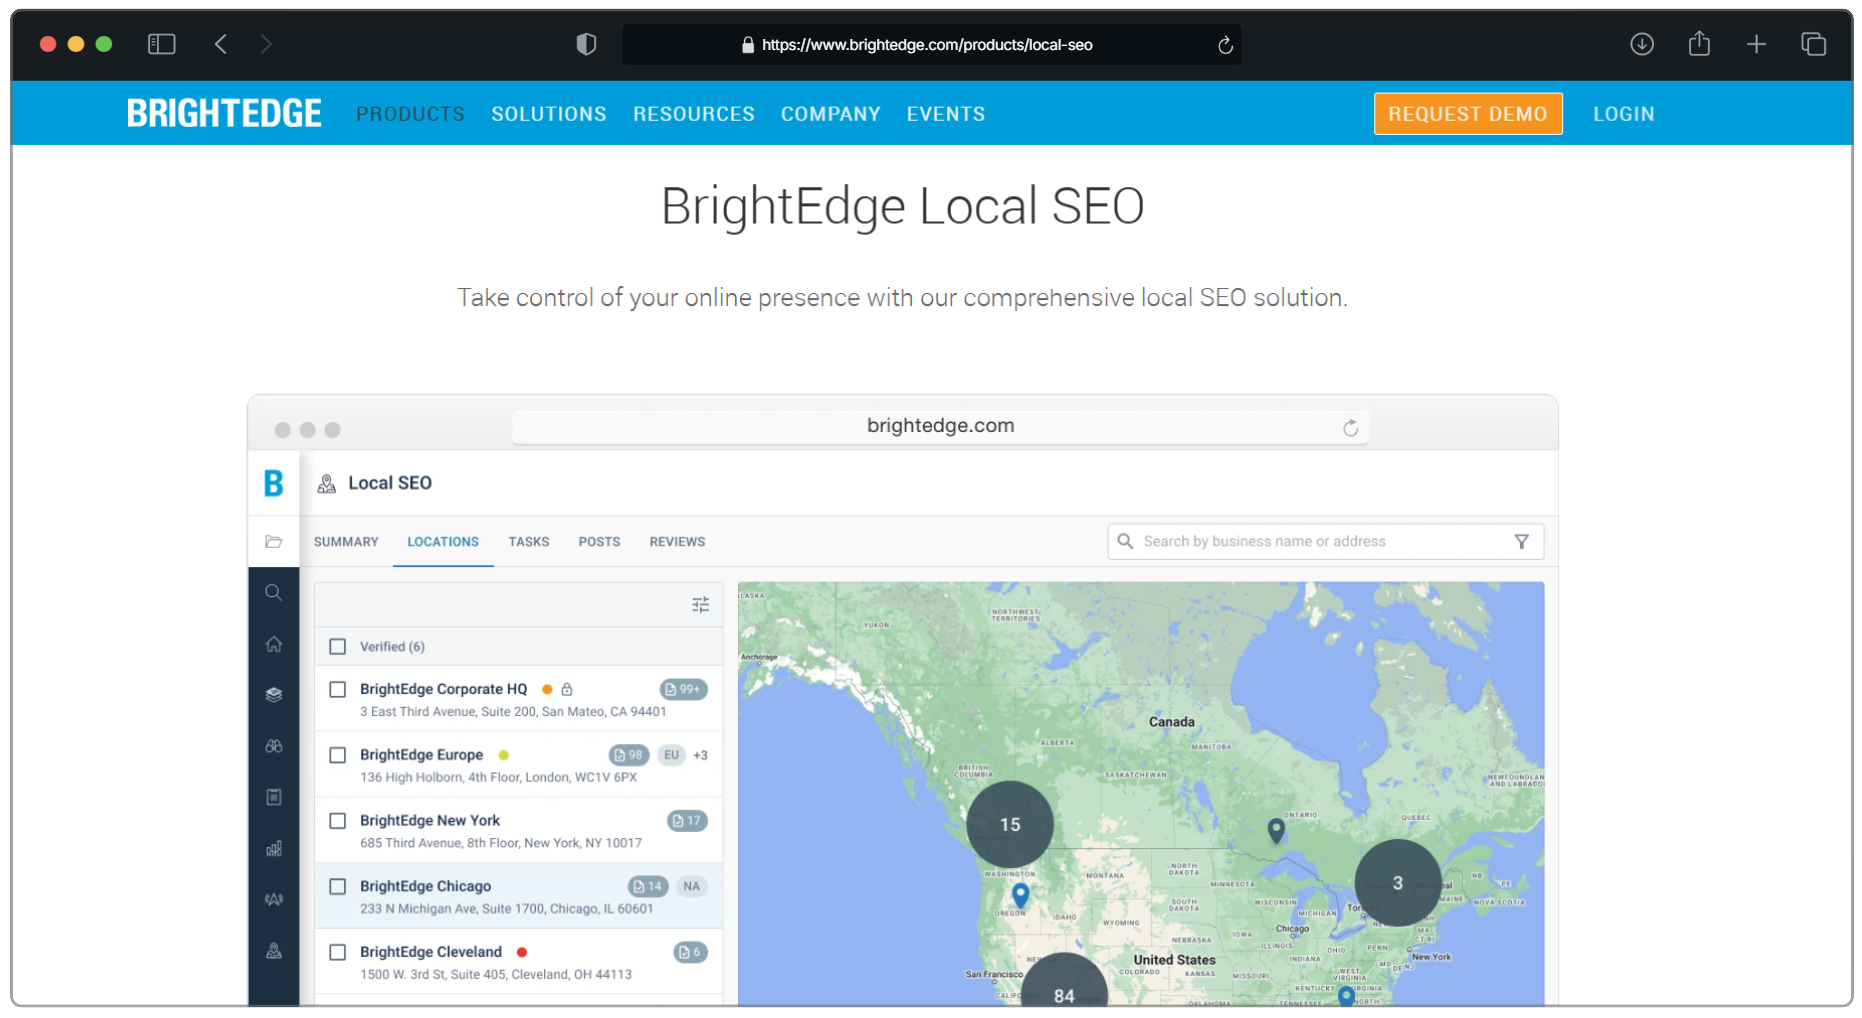
Task: Click the blue B logo in the app sidebar
Action: pos(273,483)
